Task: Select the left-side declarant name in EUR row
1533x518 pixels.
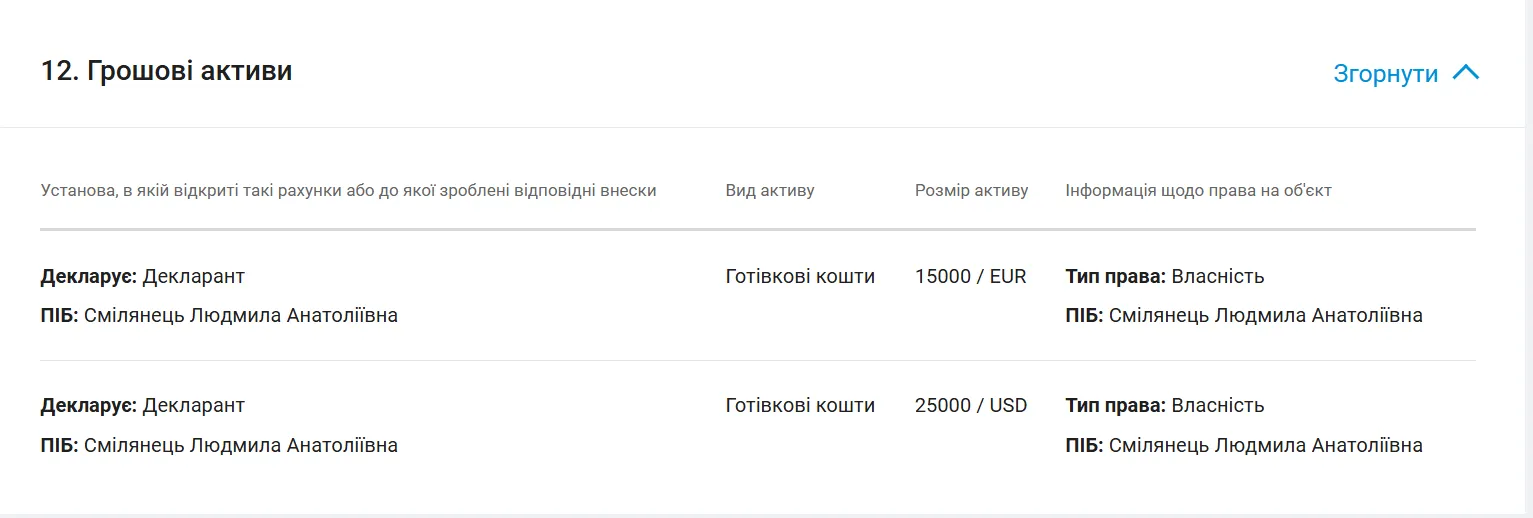Action: click(240, 316)
